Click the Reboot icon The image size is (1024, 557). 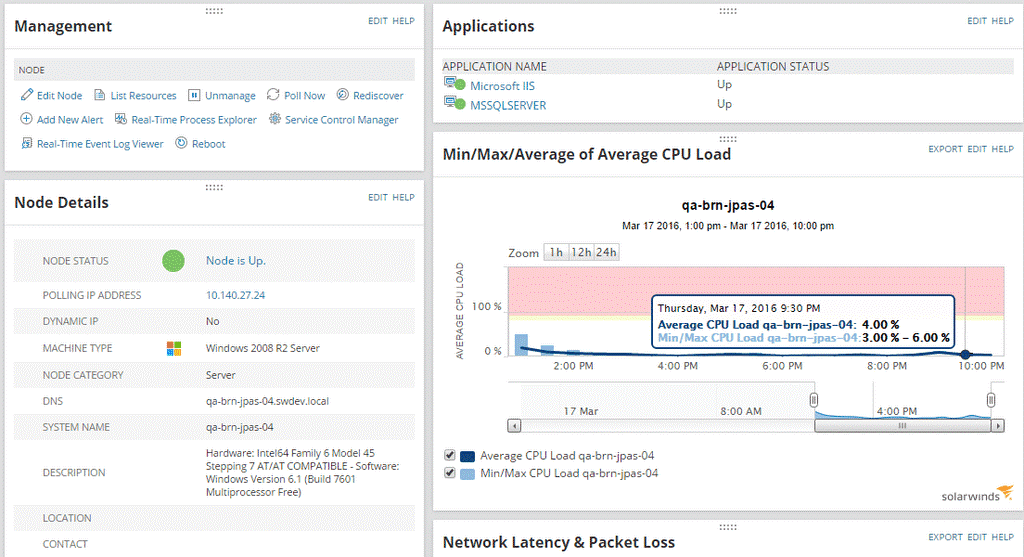[x=182, y=143]
